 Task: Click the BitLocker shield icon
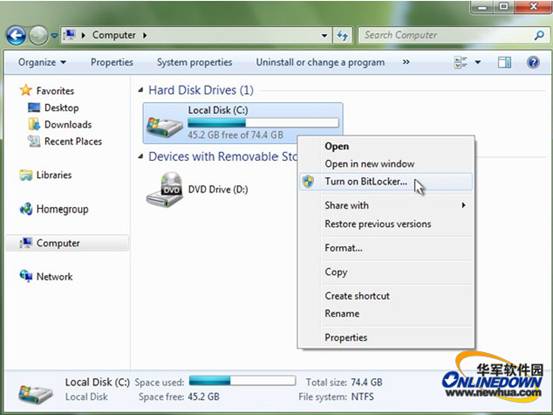point(309,182)
